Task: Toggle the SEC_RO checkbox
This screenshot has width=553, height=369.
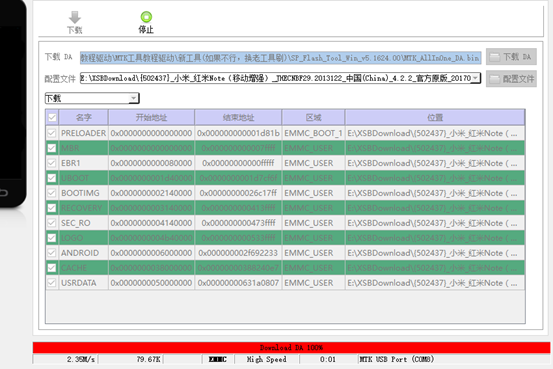Action: 51,223
